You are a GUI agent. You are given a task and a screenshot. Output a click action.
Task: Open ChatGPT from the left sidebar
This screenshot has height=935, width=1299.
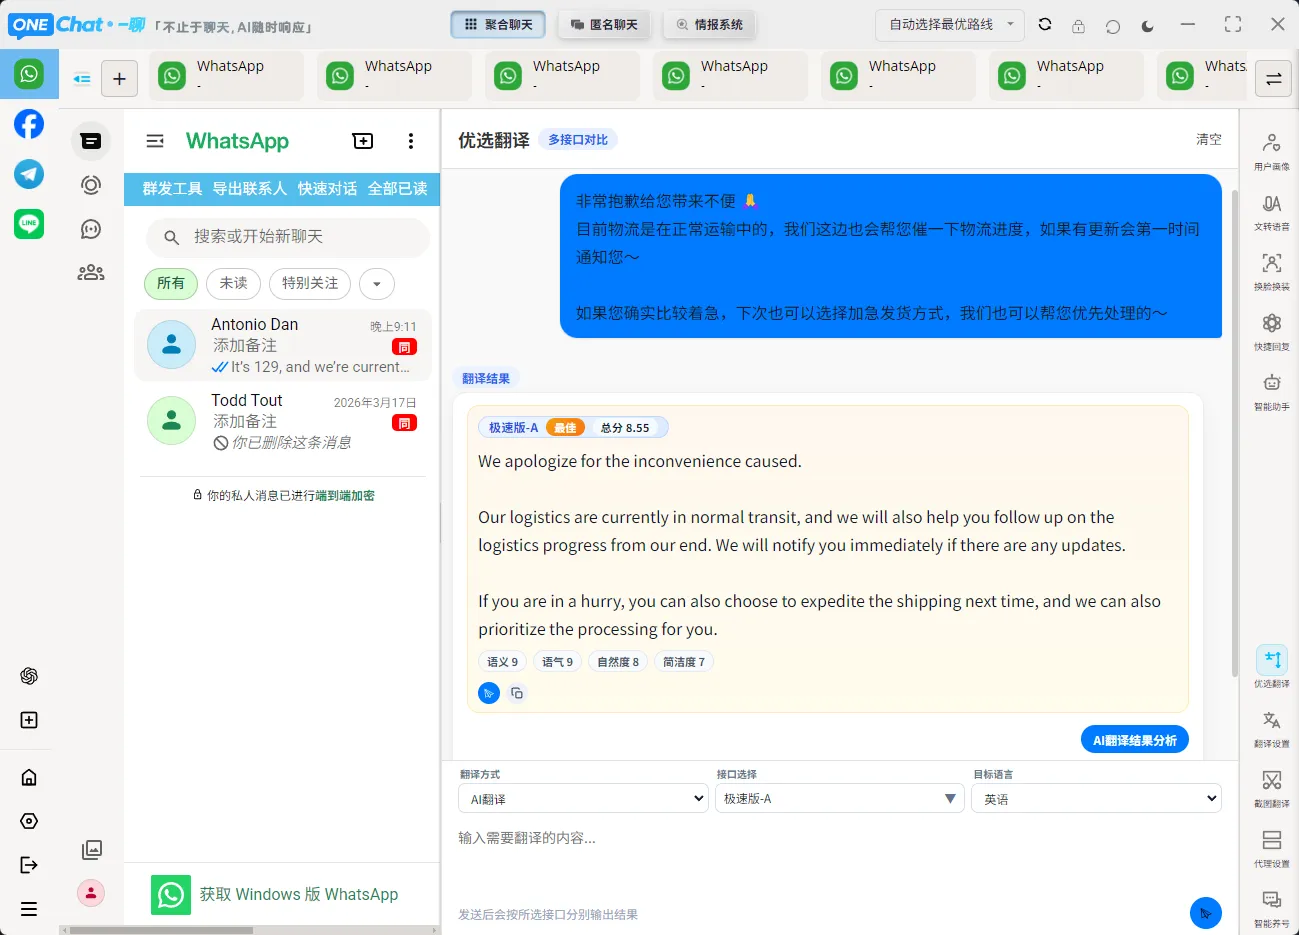[28, 675]
